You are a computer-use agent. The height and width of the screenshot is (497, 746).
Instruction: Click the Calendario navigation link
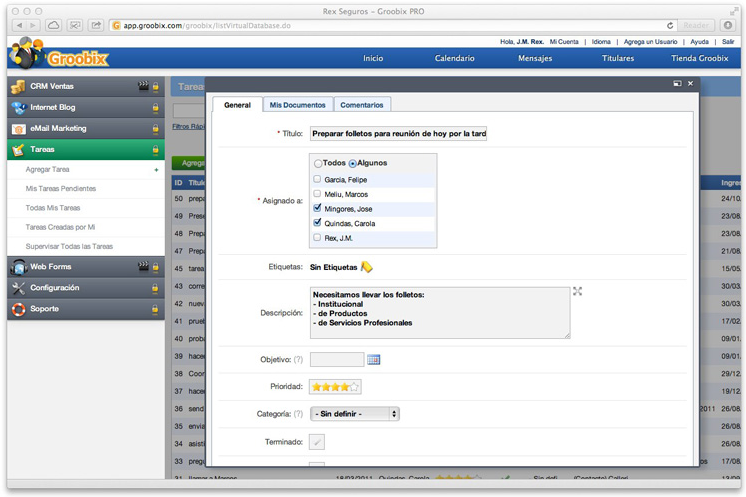pyautogui.click(x=454, y=59)
